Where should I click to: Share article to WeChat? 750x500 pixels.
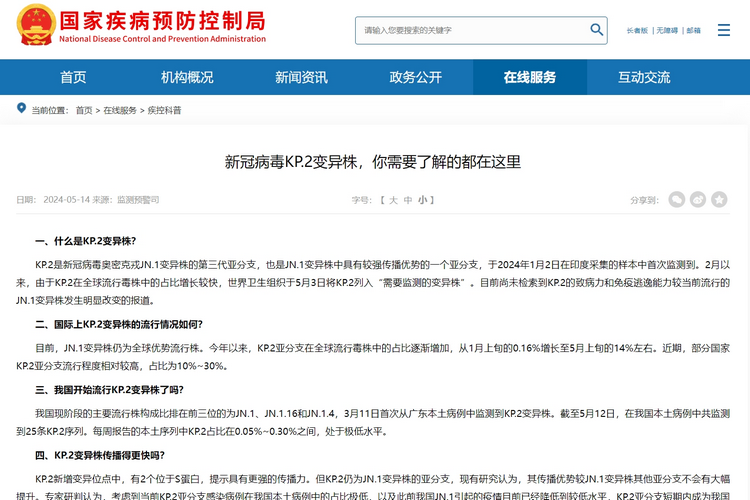(x=677, y=199)
